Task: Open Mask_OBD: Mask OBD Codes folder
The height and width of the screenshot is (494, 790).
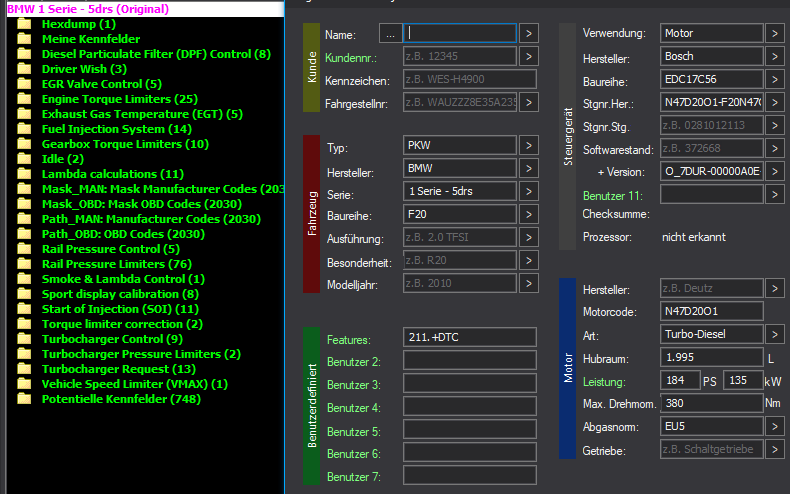Action: pos(142,204)
